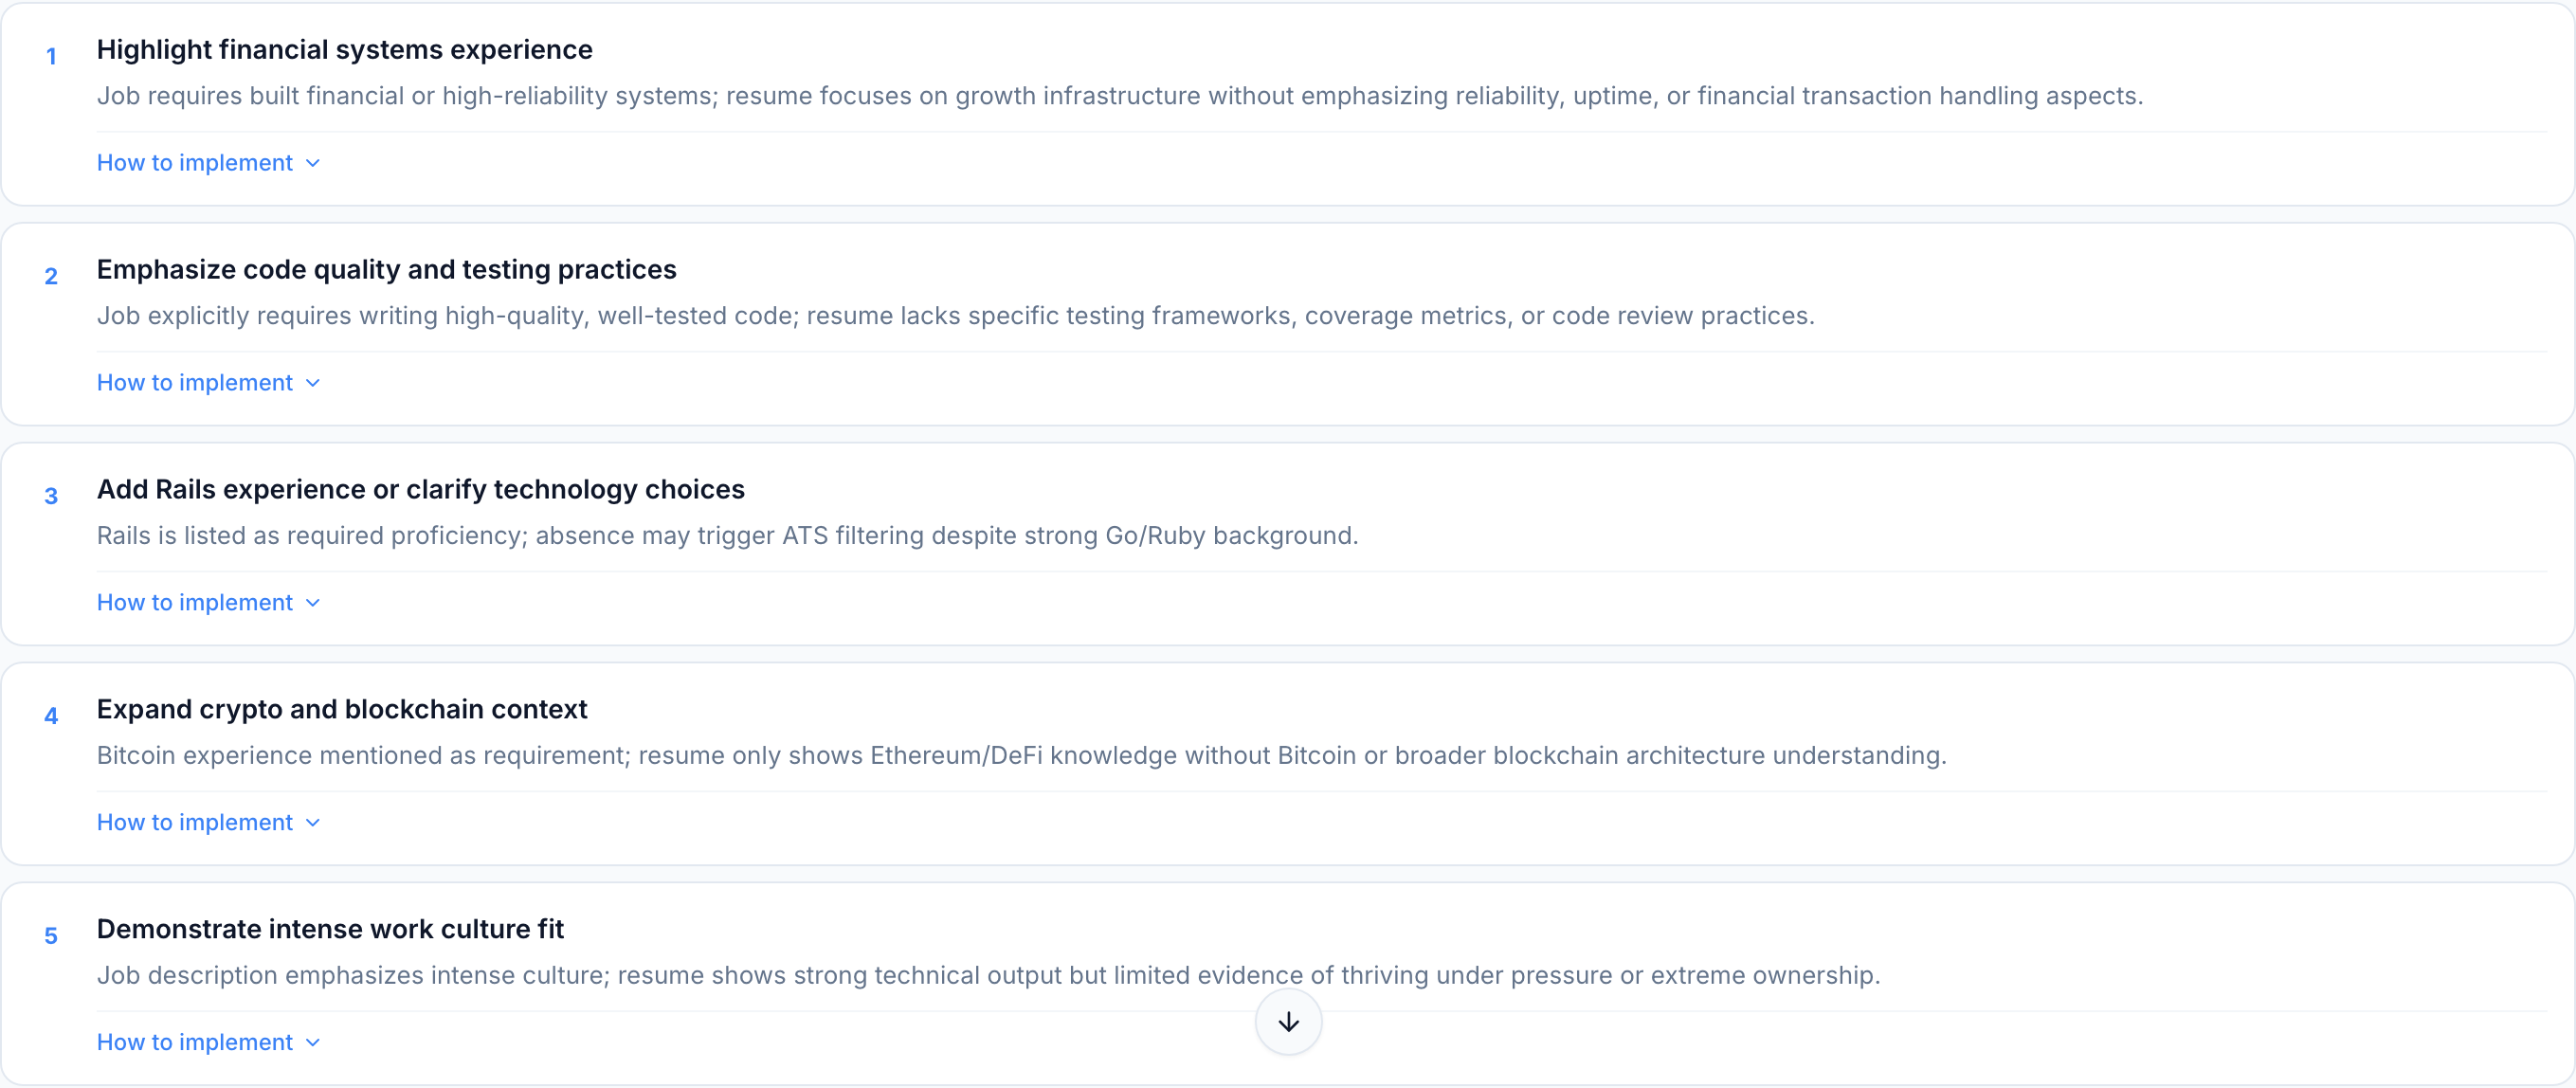
Task: Select the Highlight financial systems experience heading
Action: 344,50
